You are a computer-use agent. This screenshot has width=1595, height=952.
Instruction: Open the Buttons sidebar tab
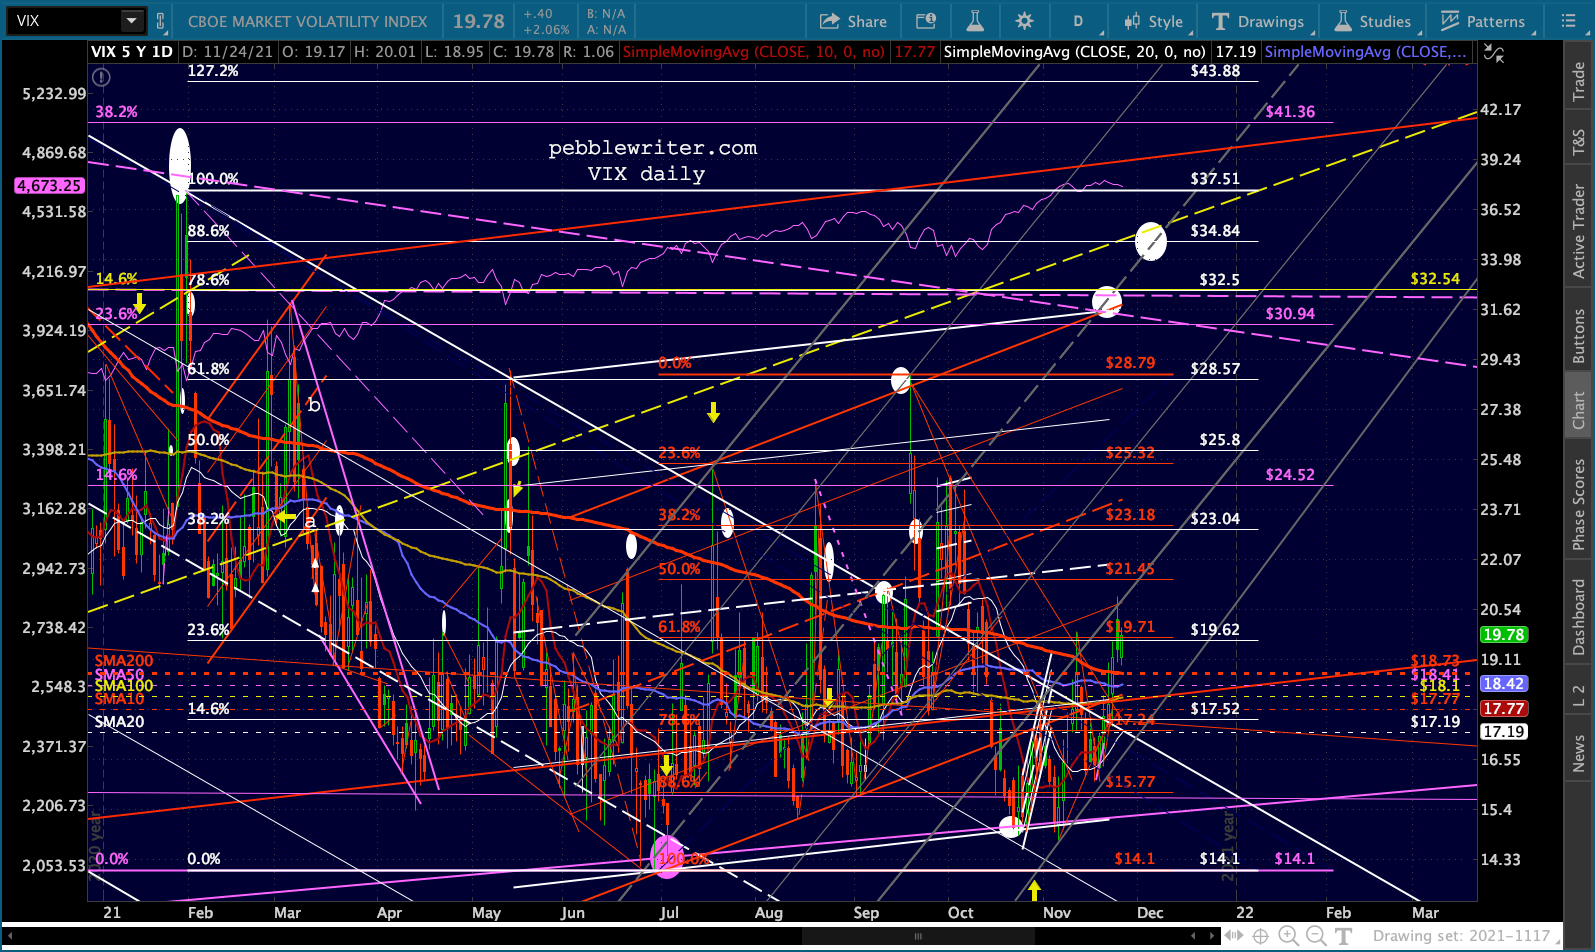click(x=1579, y=335)
